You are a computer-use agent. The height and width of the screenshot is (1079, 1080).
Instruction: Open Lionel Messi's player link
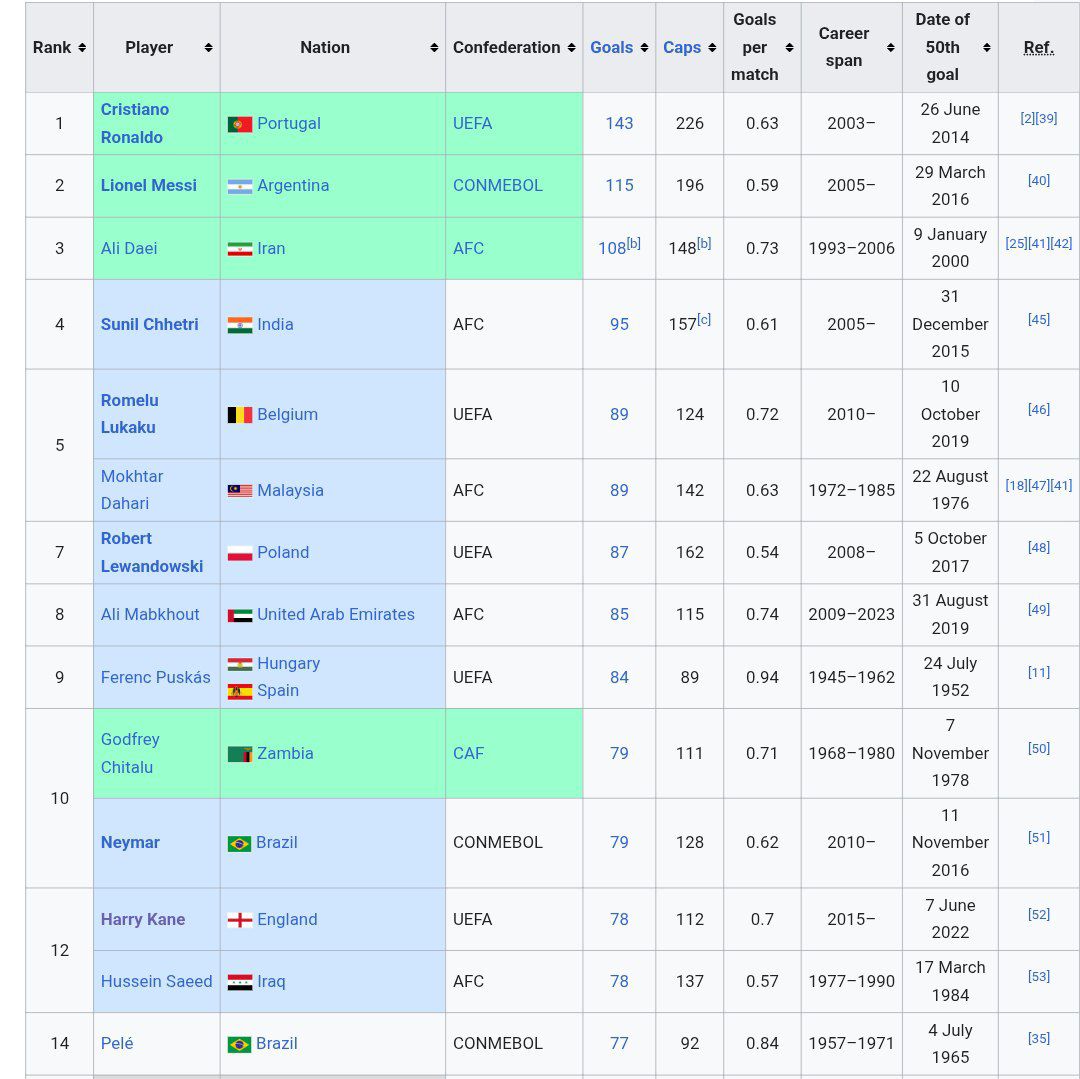point(149,185)
